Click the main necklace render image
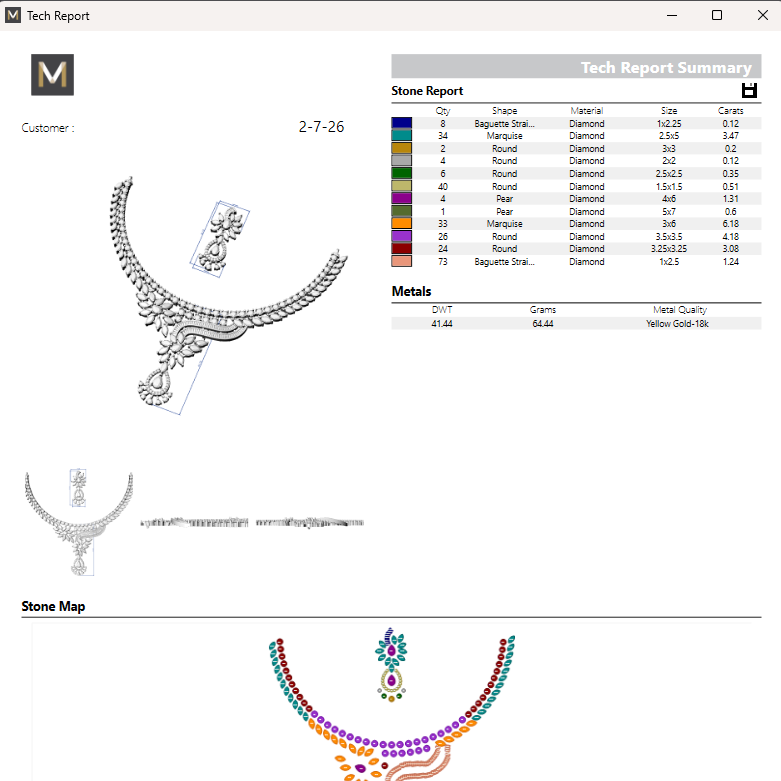The image size is (781, 781). pyautogui.click(x=227, y=295)
